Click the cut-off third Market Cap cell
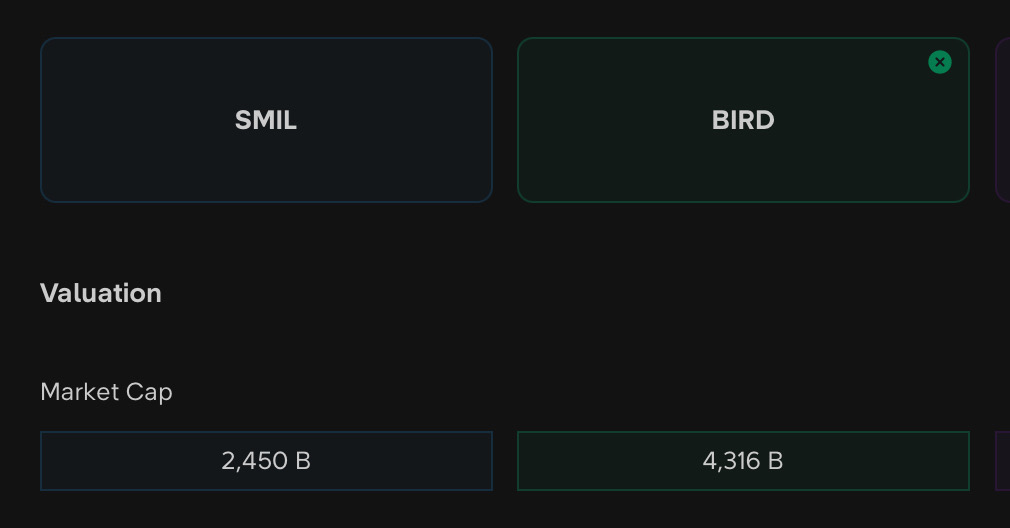 coord(1003,461)
